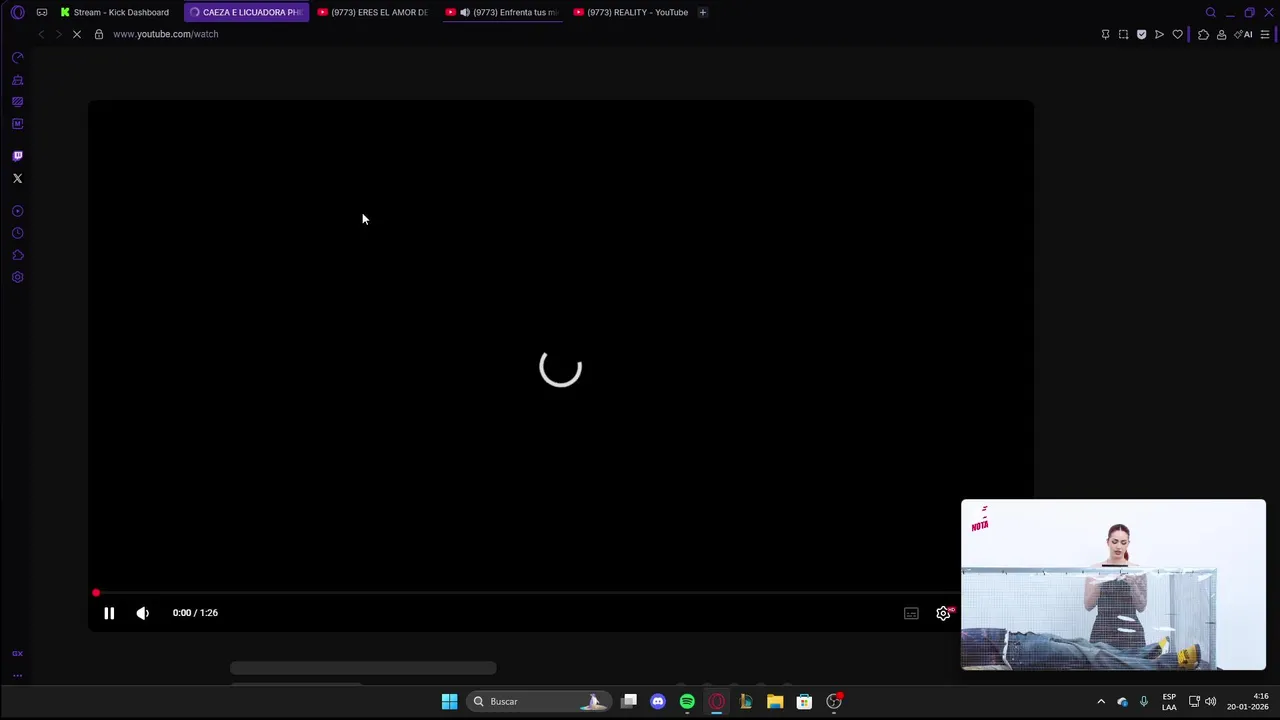Take a snapshot with the capture icon
This screenshot has width=1280, height=720.
pos(1123,34)
